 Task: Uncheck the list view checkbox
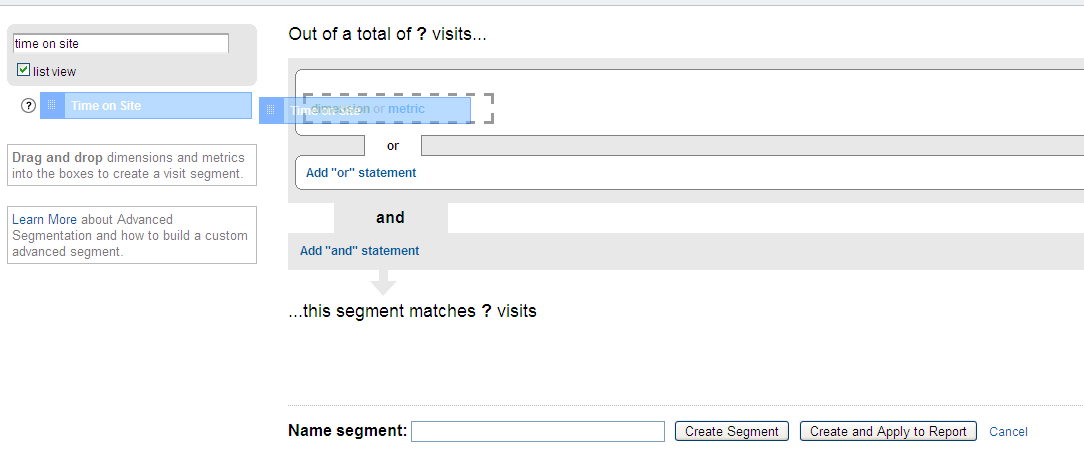pos(24,70)
